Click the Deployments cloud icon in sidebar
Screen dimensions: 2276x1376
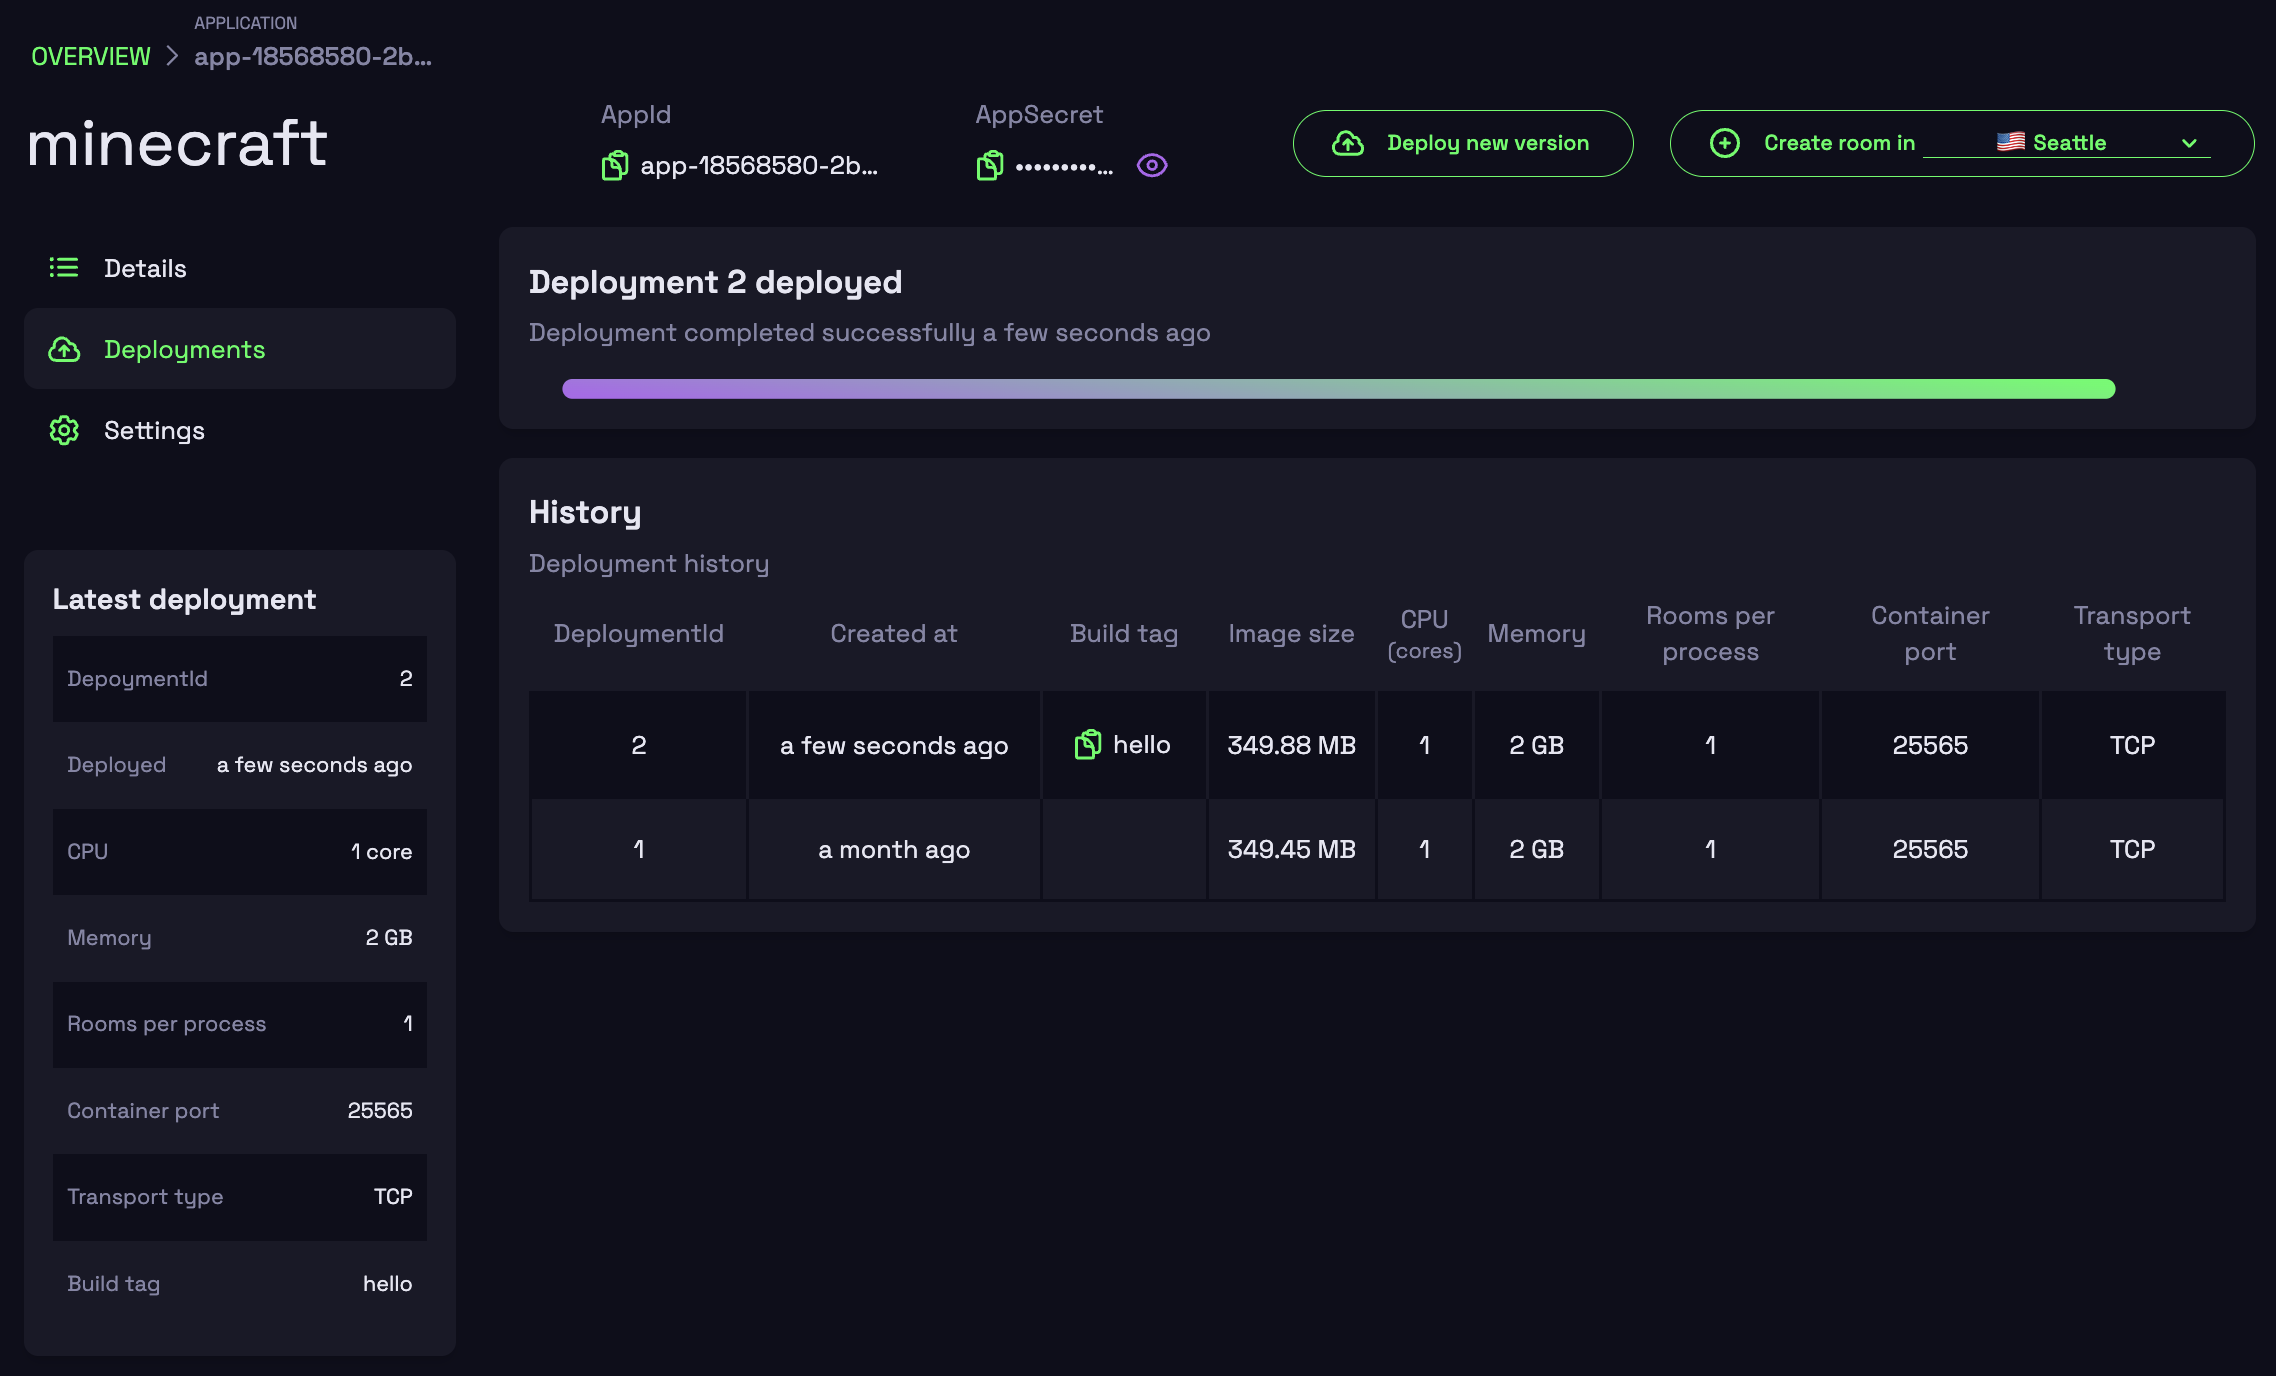coord(64,349)
